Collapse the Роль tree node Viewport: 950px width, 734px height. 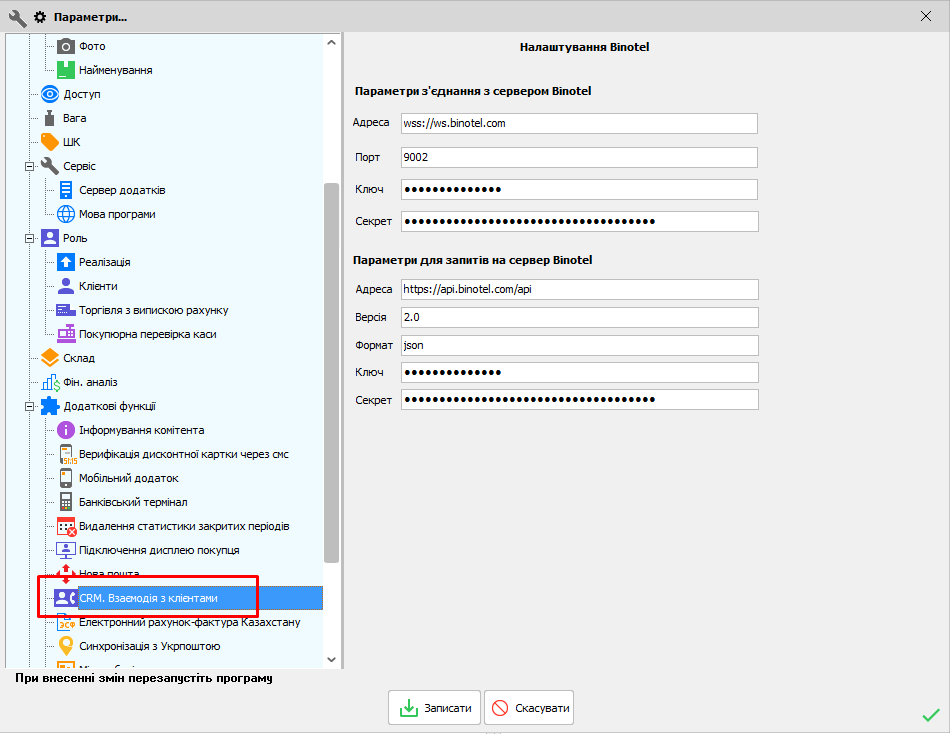point(30,238)
